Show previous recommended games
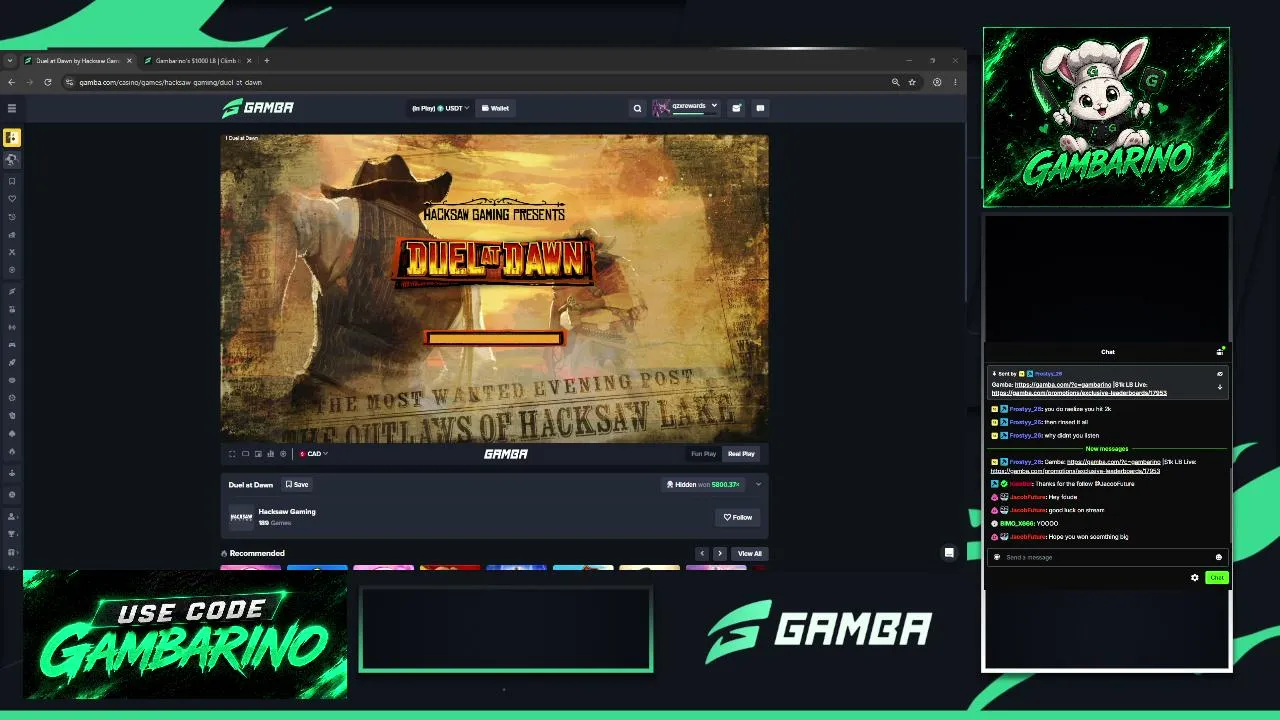Image resolution: width=1280 pixels, height=720 pixels. pos(702,553)
